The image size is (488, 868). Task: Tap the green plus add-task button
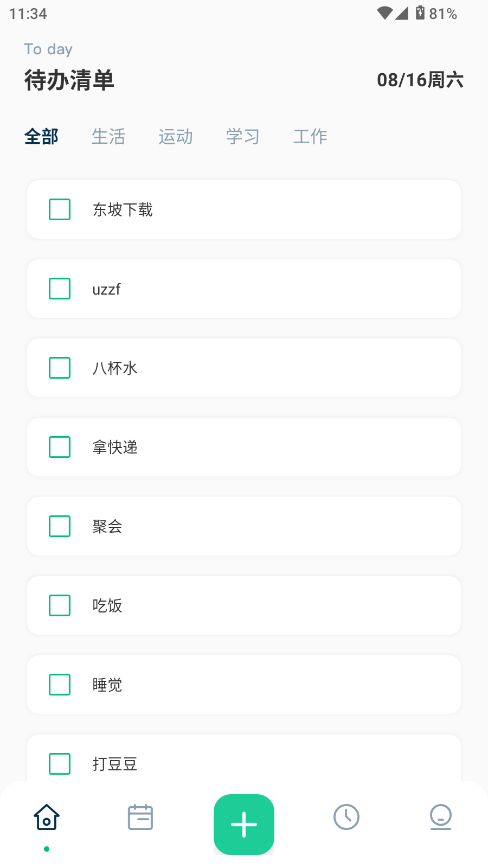244,824
